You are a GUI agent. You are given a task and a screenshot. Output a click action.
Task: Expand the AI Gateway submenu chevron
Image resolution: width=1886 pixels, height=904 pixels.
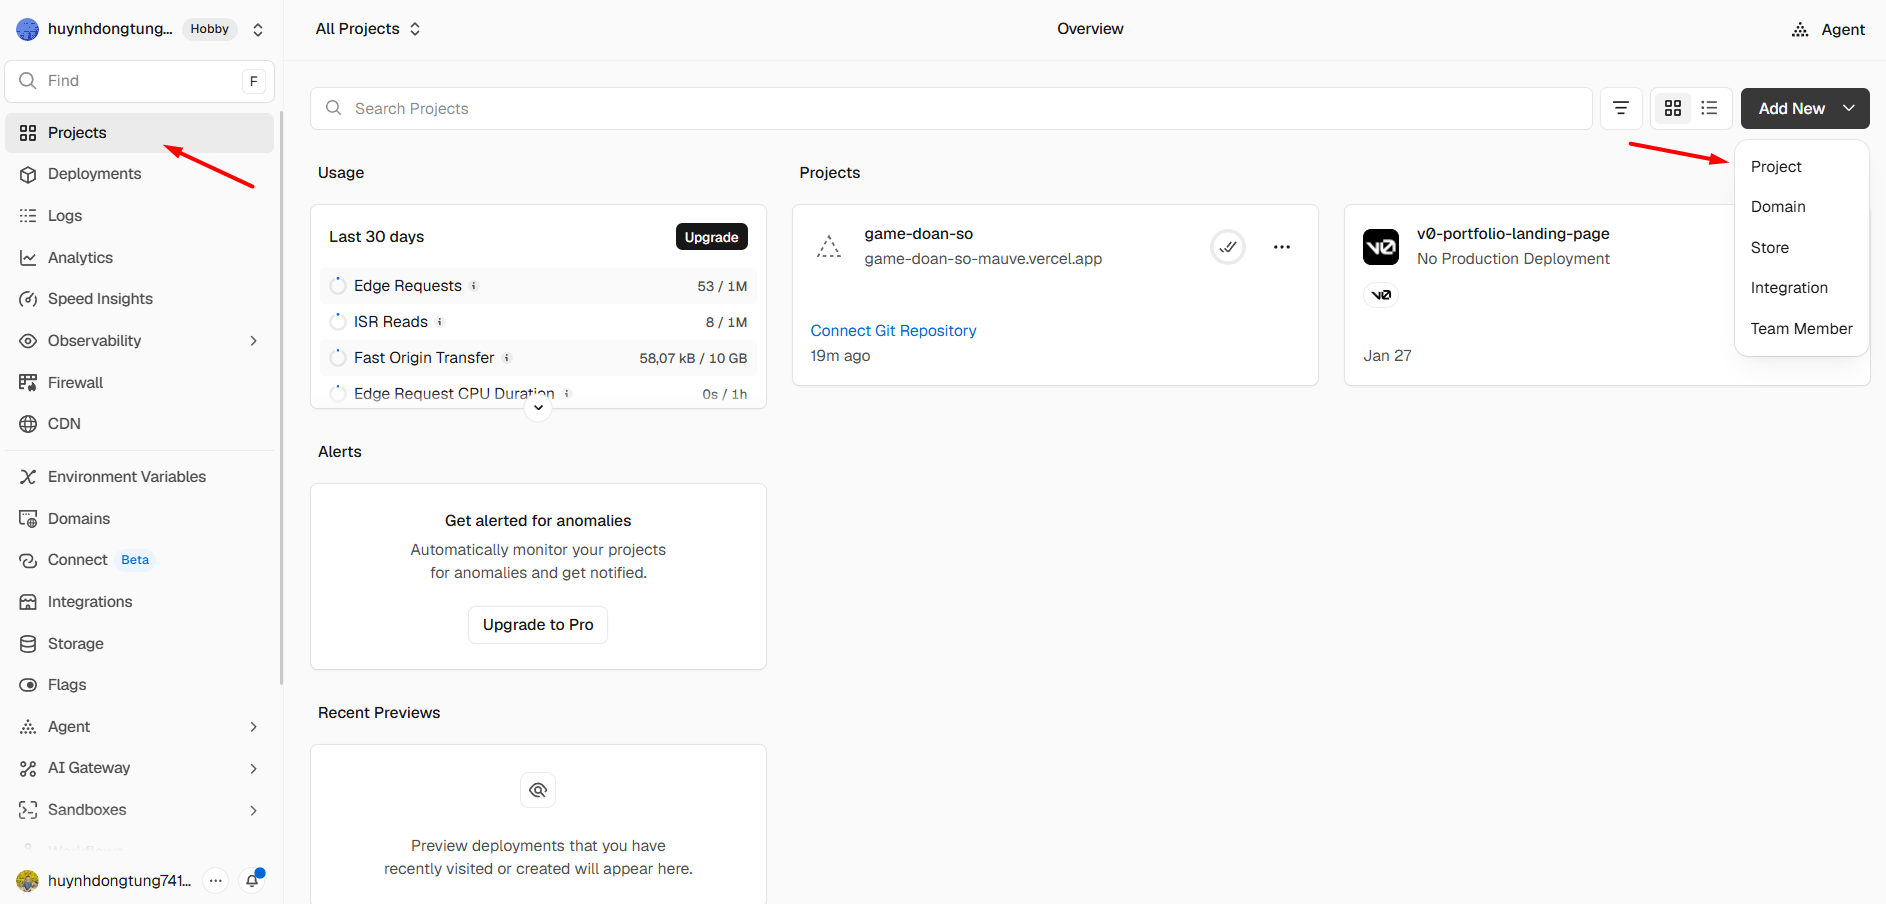[254, 768]
